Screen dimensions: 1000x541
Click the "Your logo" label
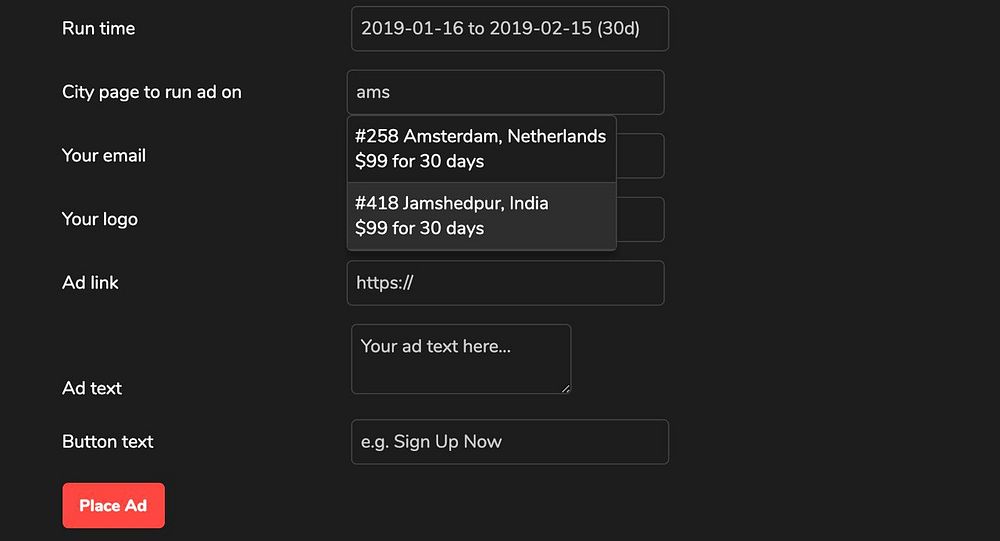pos(100,219)
